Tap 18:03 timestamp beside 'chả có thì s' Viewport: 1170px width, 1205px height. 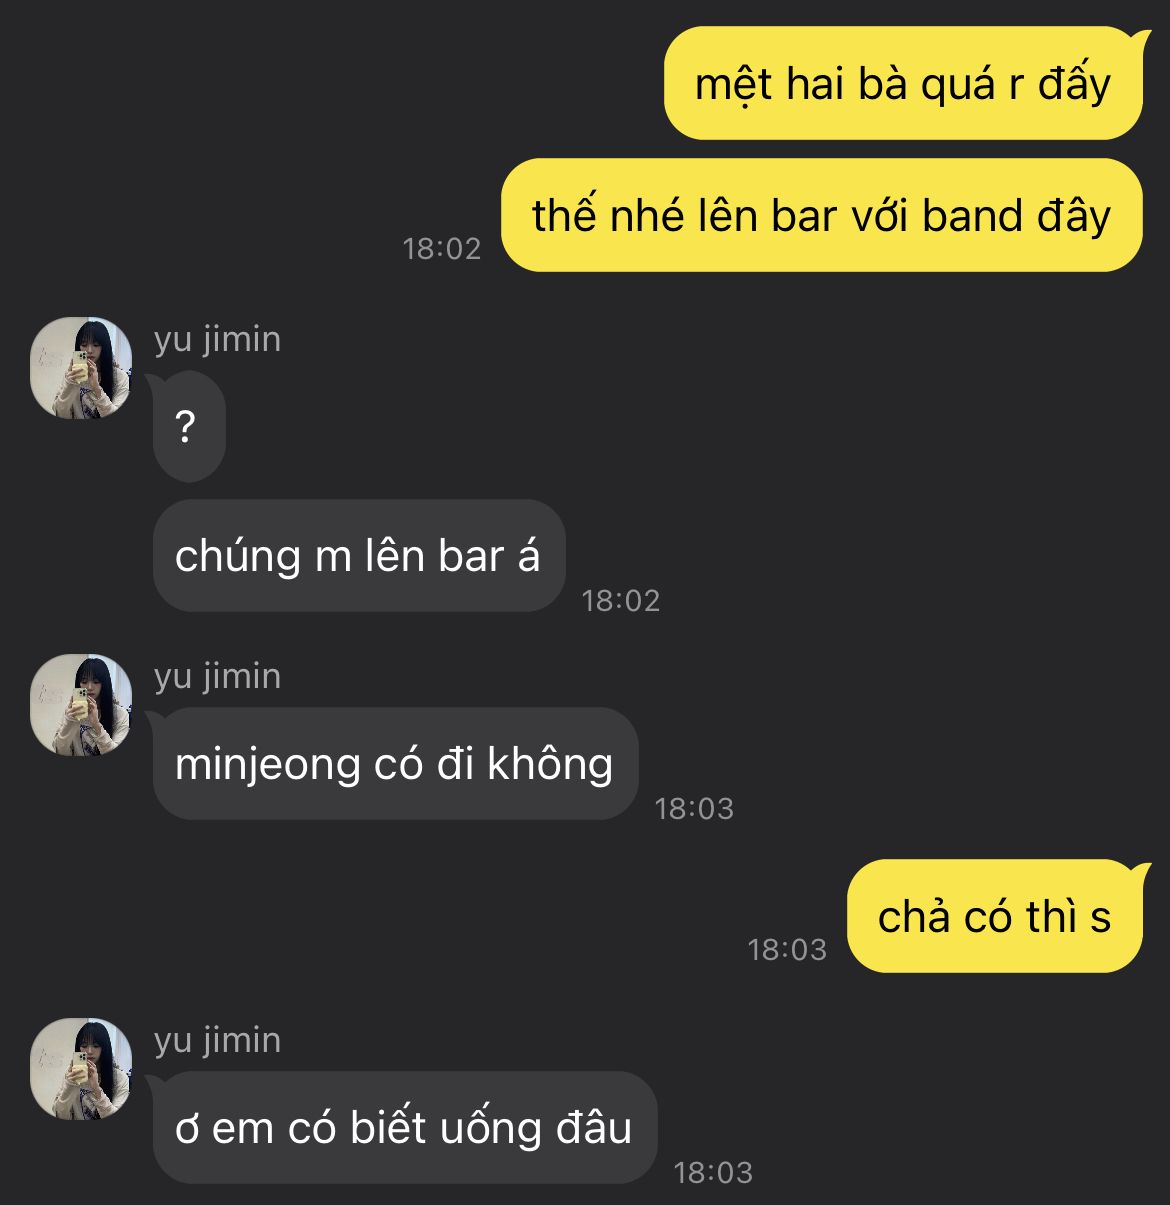[787, 950]
